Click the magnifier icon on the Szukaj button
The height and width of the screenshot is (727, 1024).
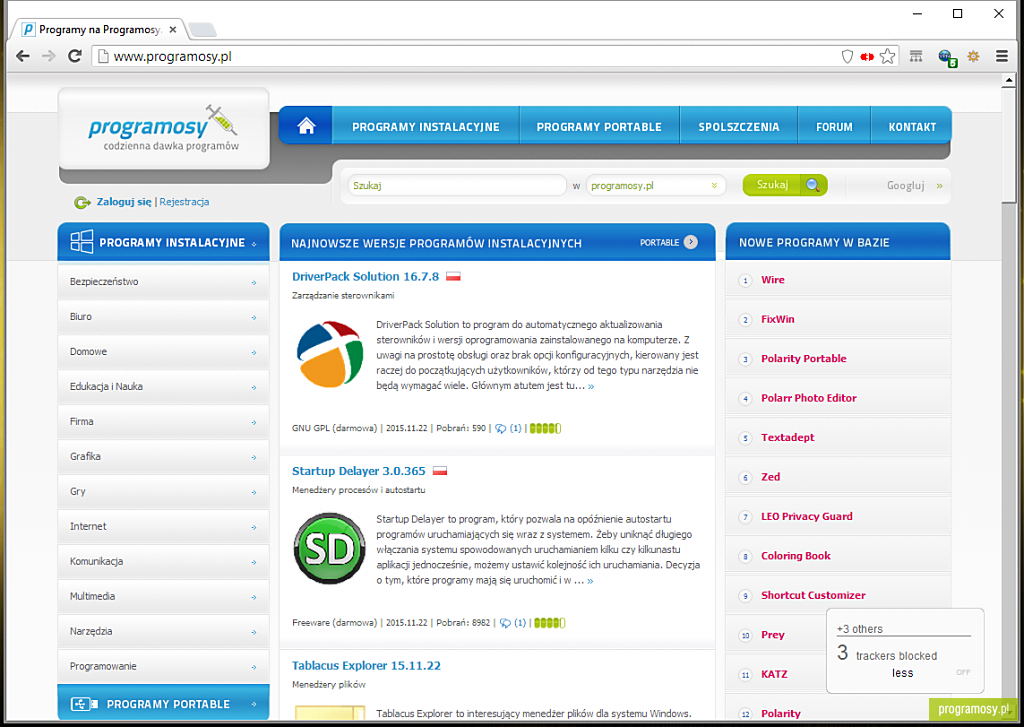click(813, 186)
